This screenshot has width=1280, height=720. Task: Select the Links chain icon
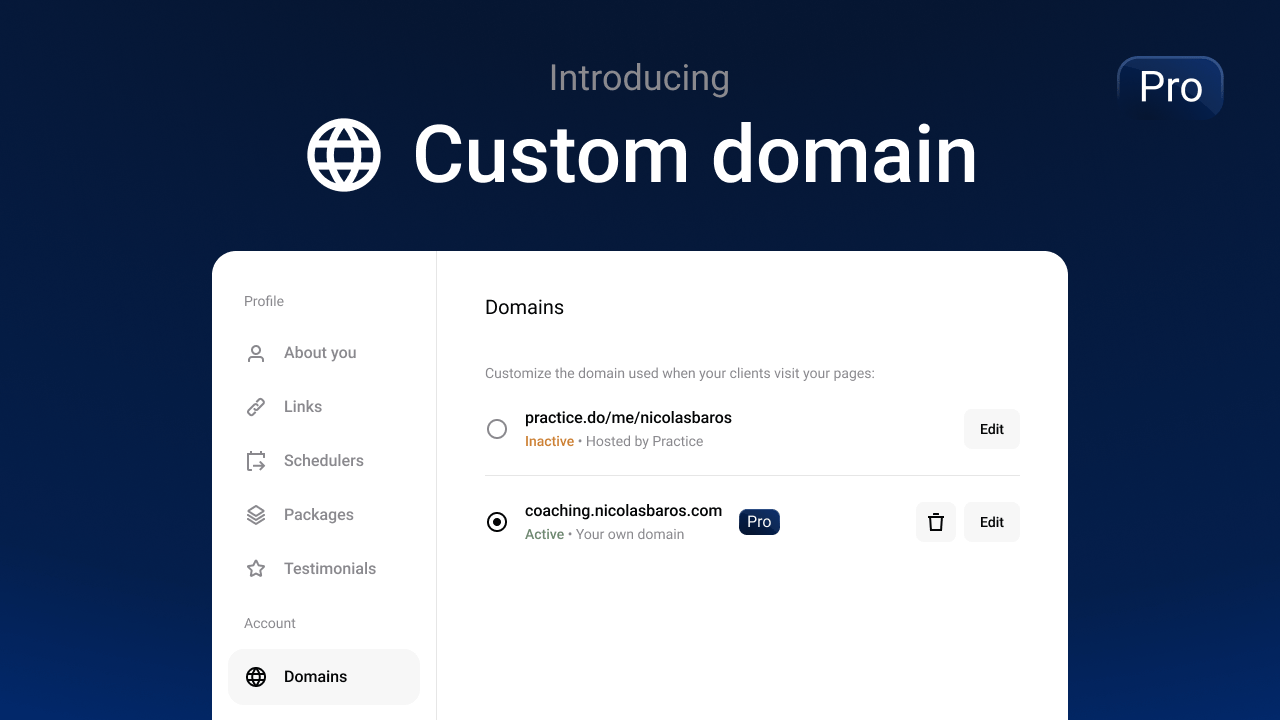255,407
